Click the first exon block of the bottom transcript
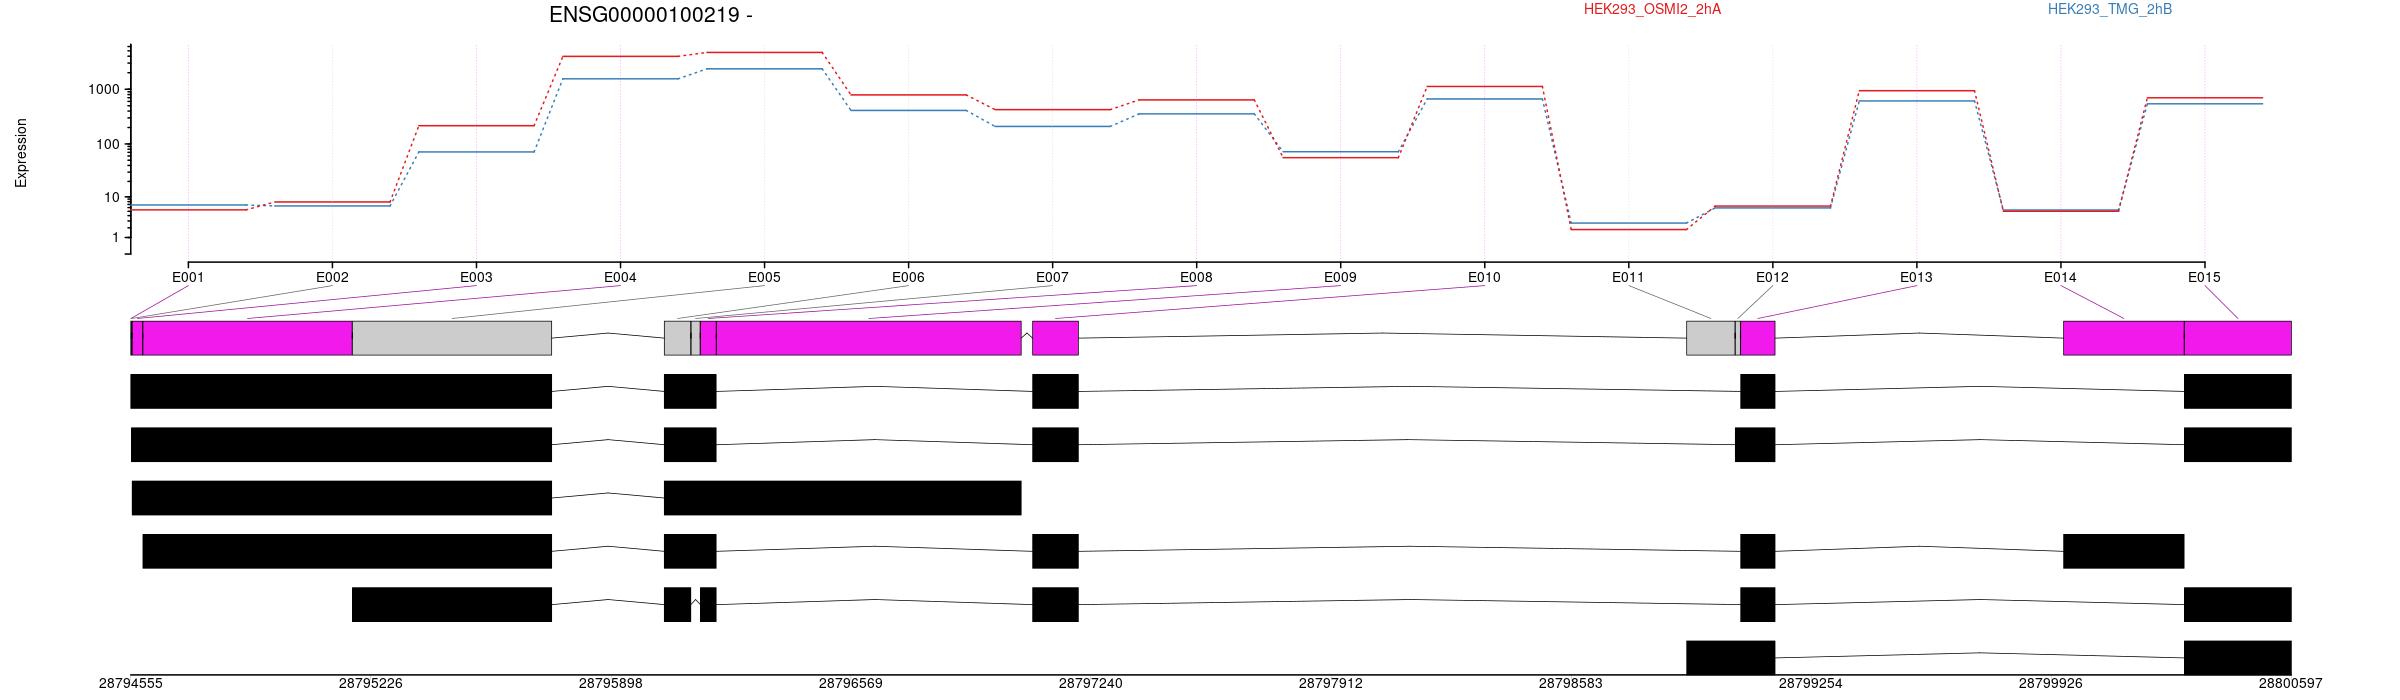2400x700 pixels. 1731,658
